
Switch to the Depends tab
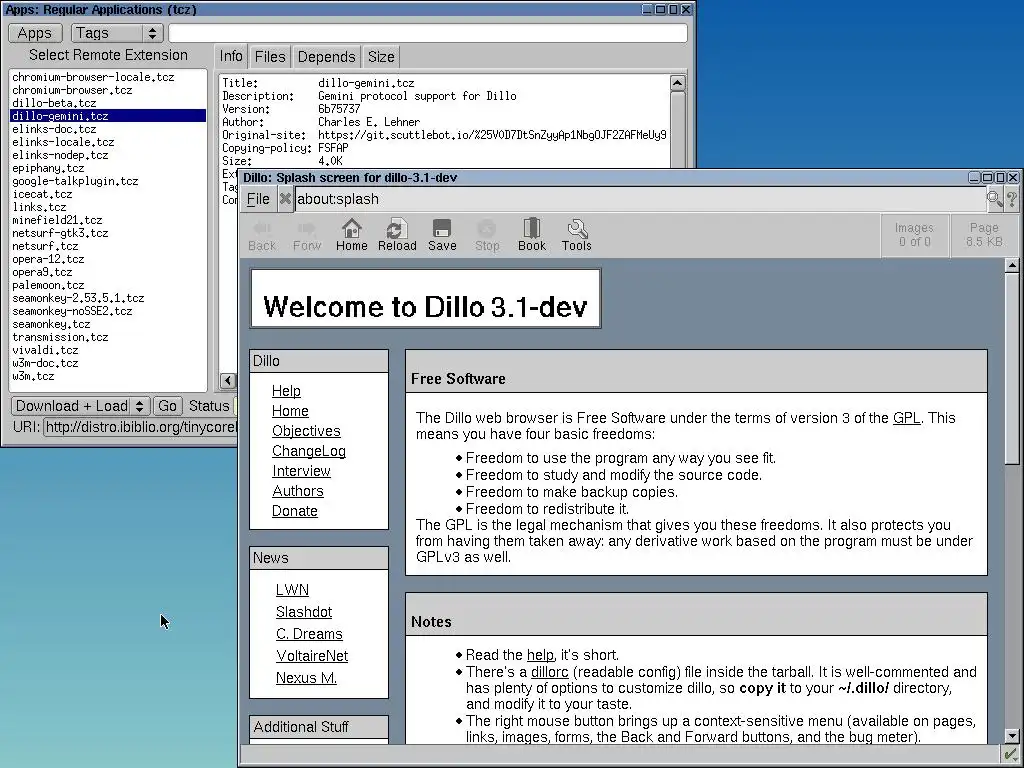click(326, 57)
